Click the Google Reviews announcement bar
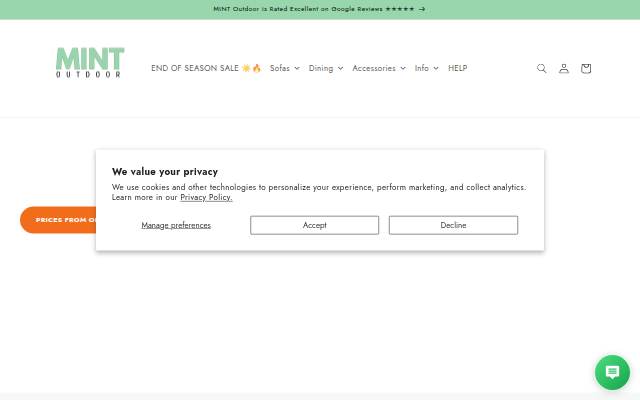Image resolution: width=640 pixels, height=400 pixels. (x=319, y=9)
